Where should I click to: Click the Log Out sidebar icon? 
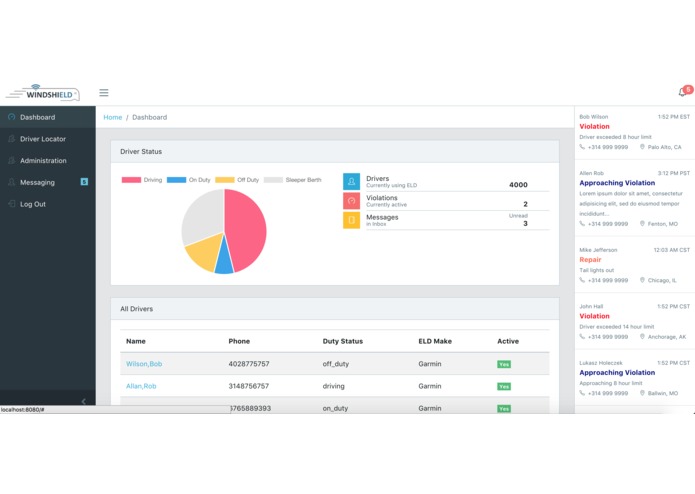12,204
